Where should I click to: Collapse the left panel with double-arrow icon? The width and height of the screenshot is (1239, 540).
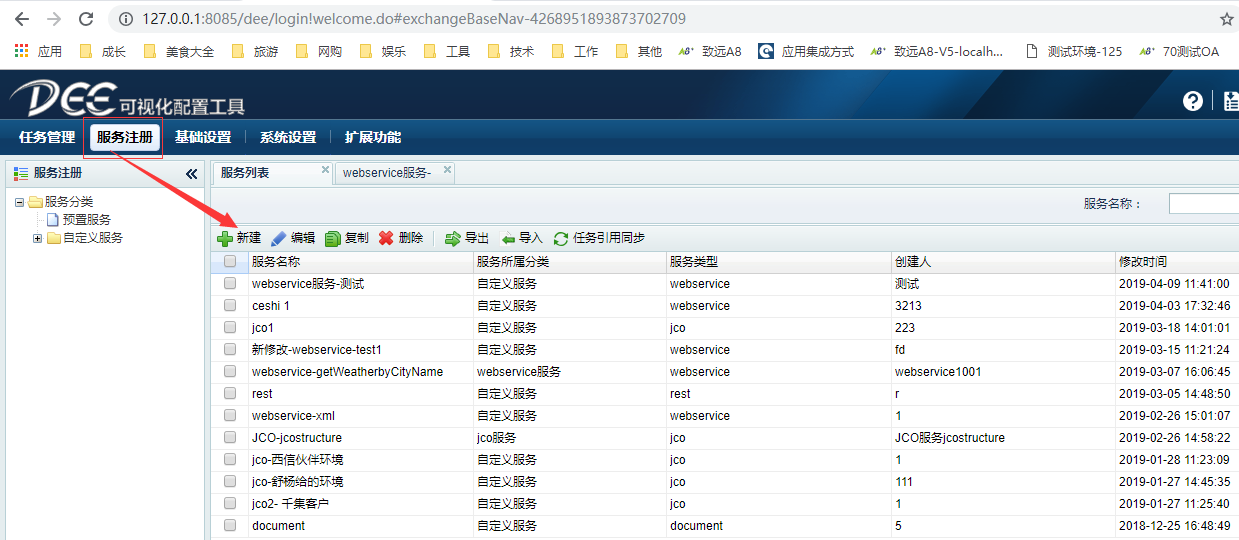192,174
